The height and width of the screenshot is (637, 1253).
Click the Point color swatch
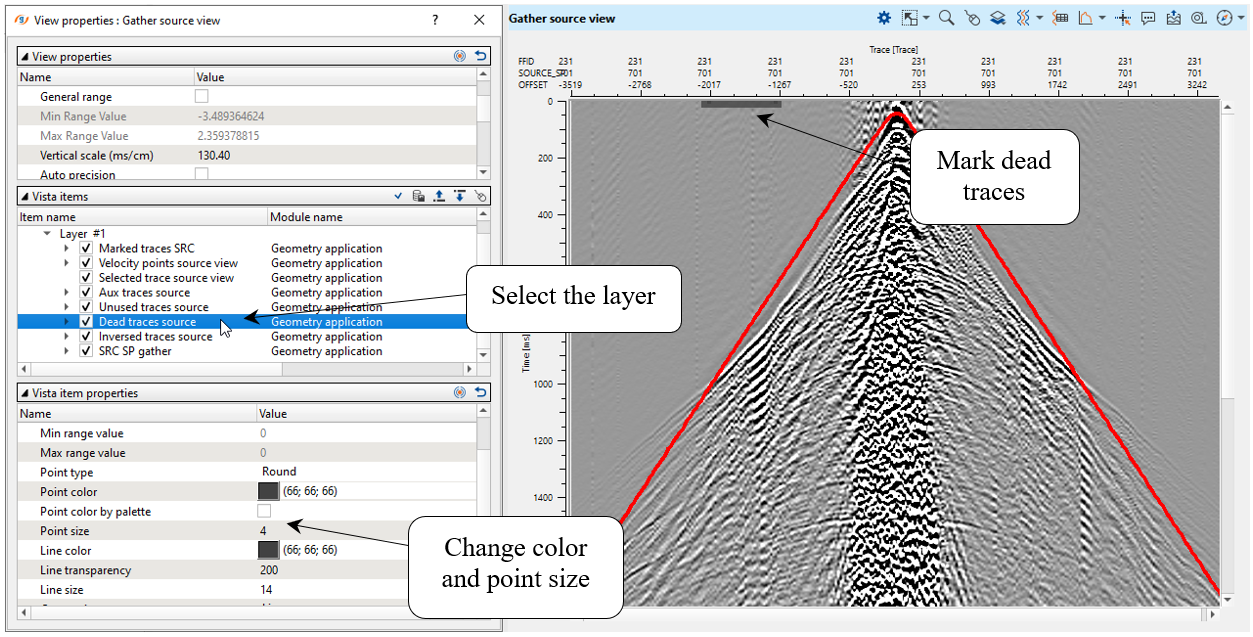point(268,491)
